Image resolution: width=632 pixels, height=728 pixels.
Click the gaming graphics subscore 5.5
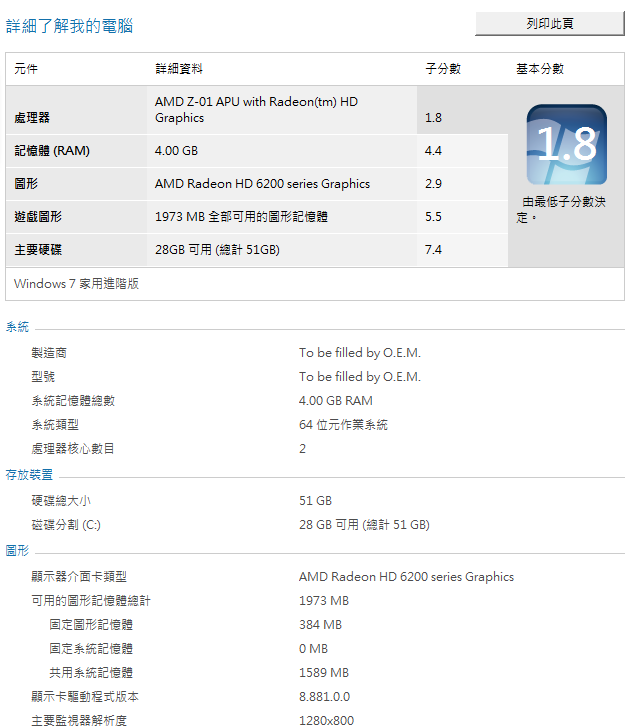(433, 217)
